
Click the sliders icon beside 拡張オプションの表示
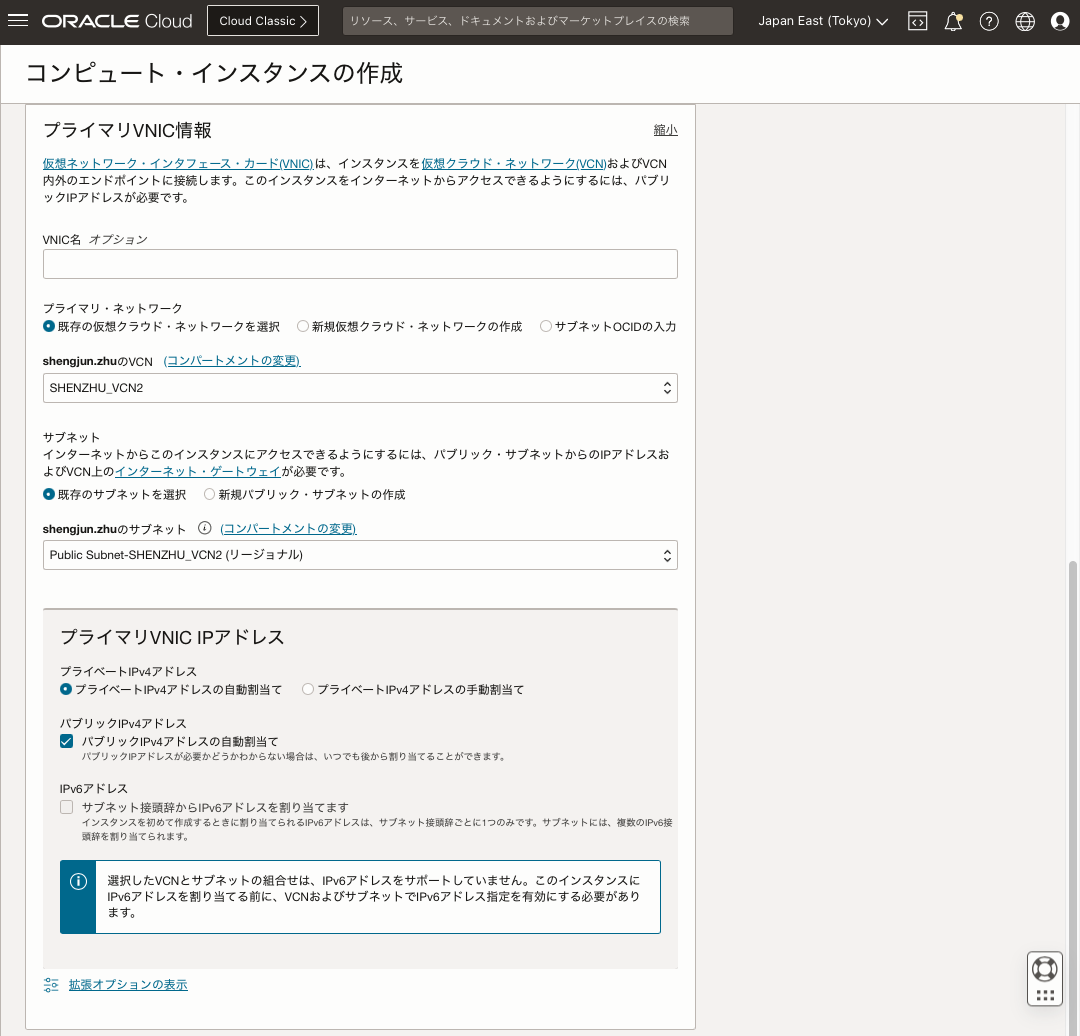point(51,984)
